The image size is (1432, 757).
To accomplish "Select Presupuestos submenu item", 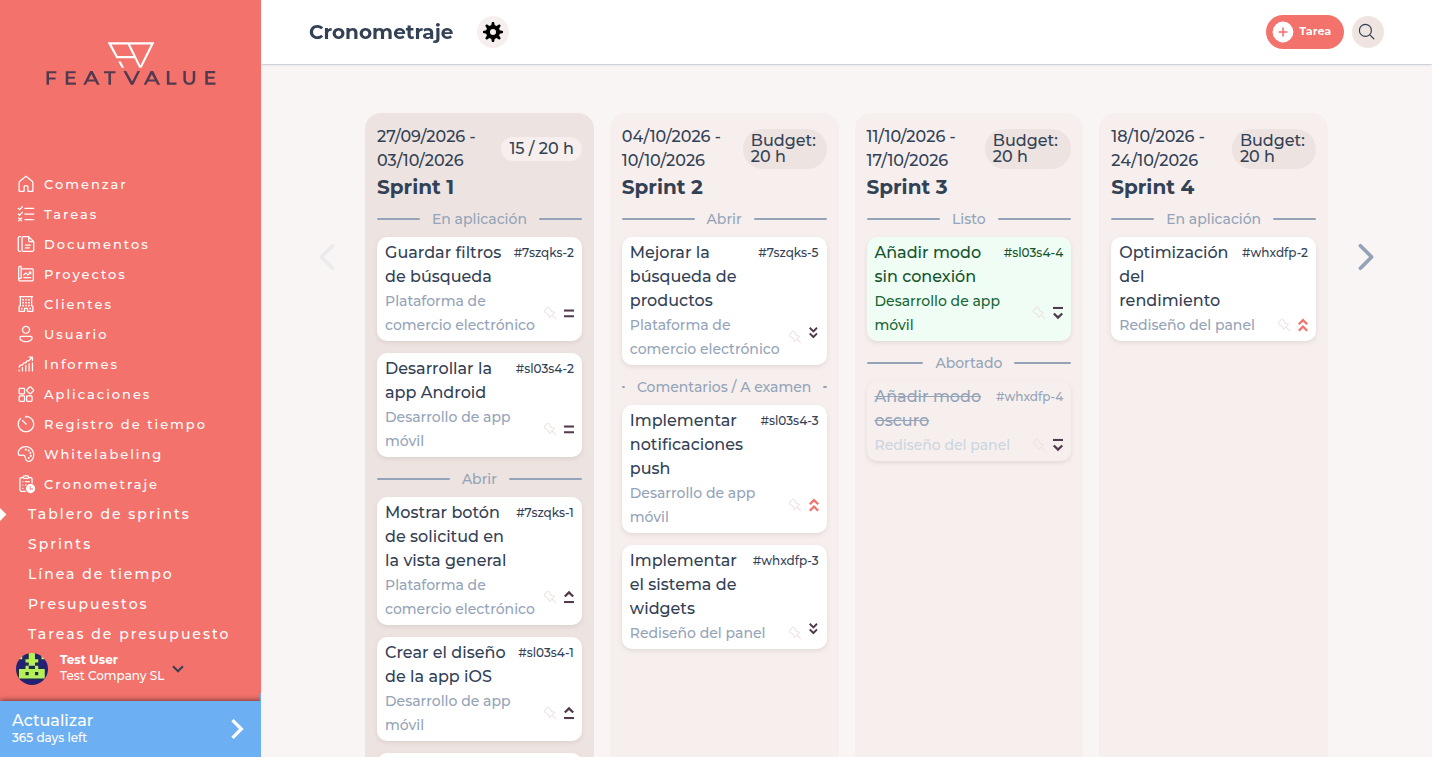I will click(x=87, y=604).
